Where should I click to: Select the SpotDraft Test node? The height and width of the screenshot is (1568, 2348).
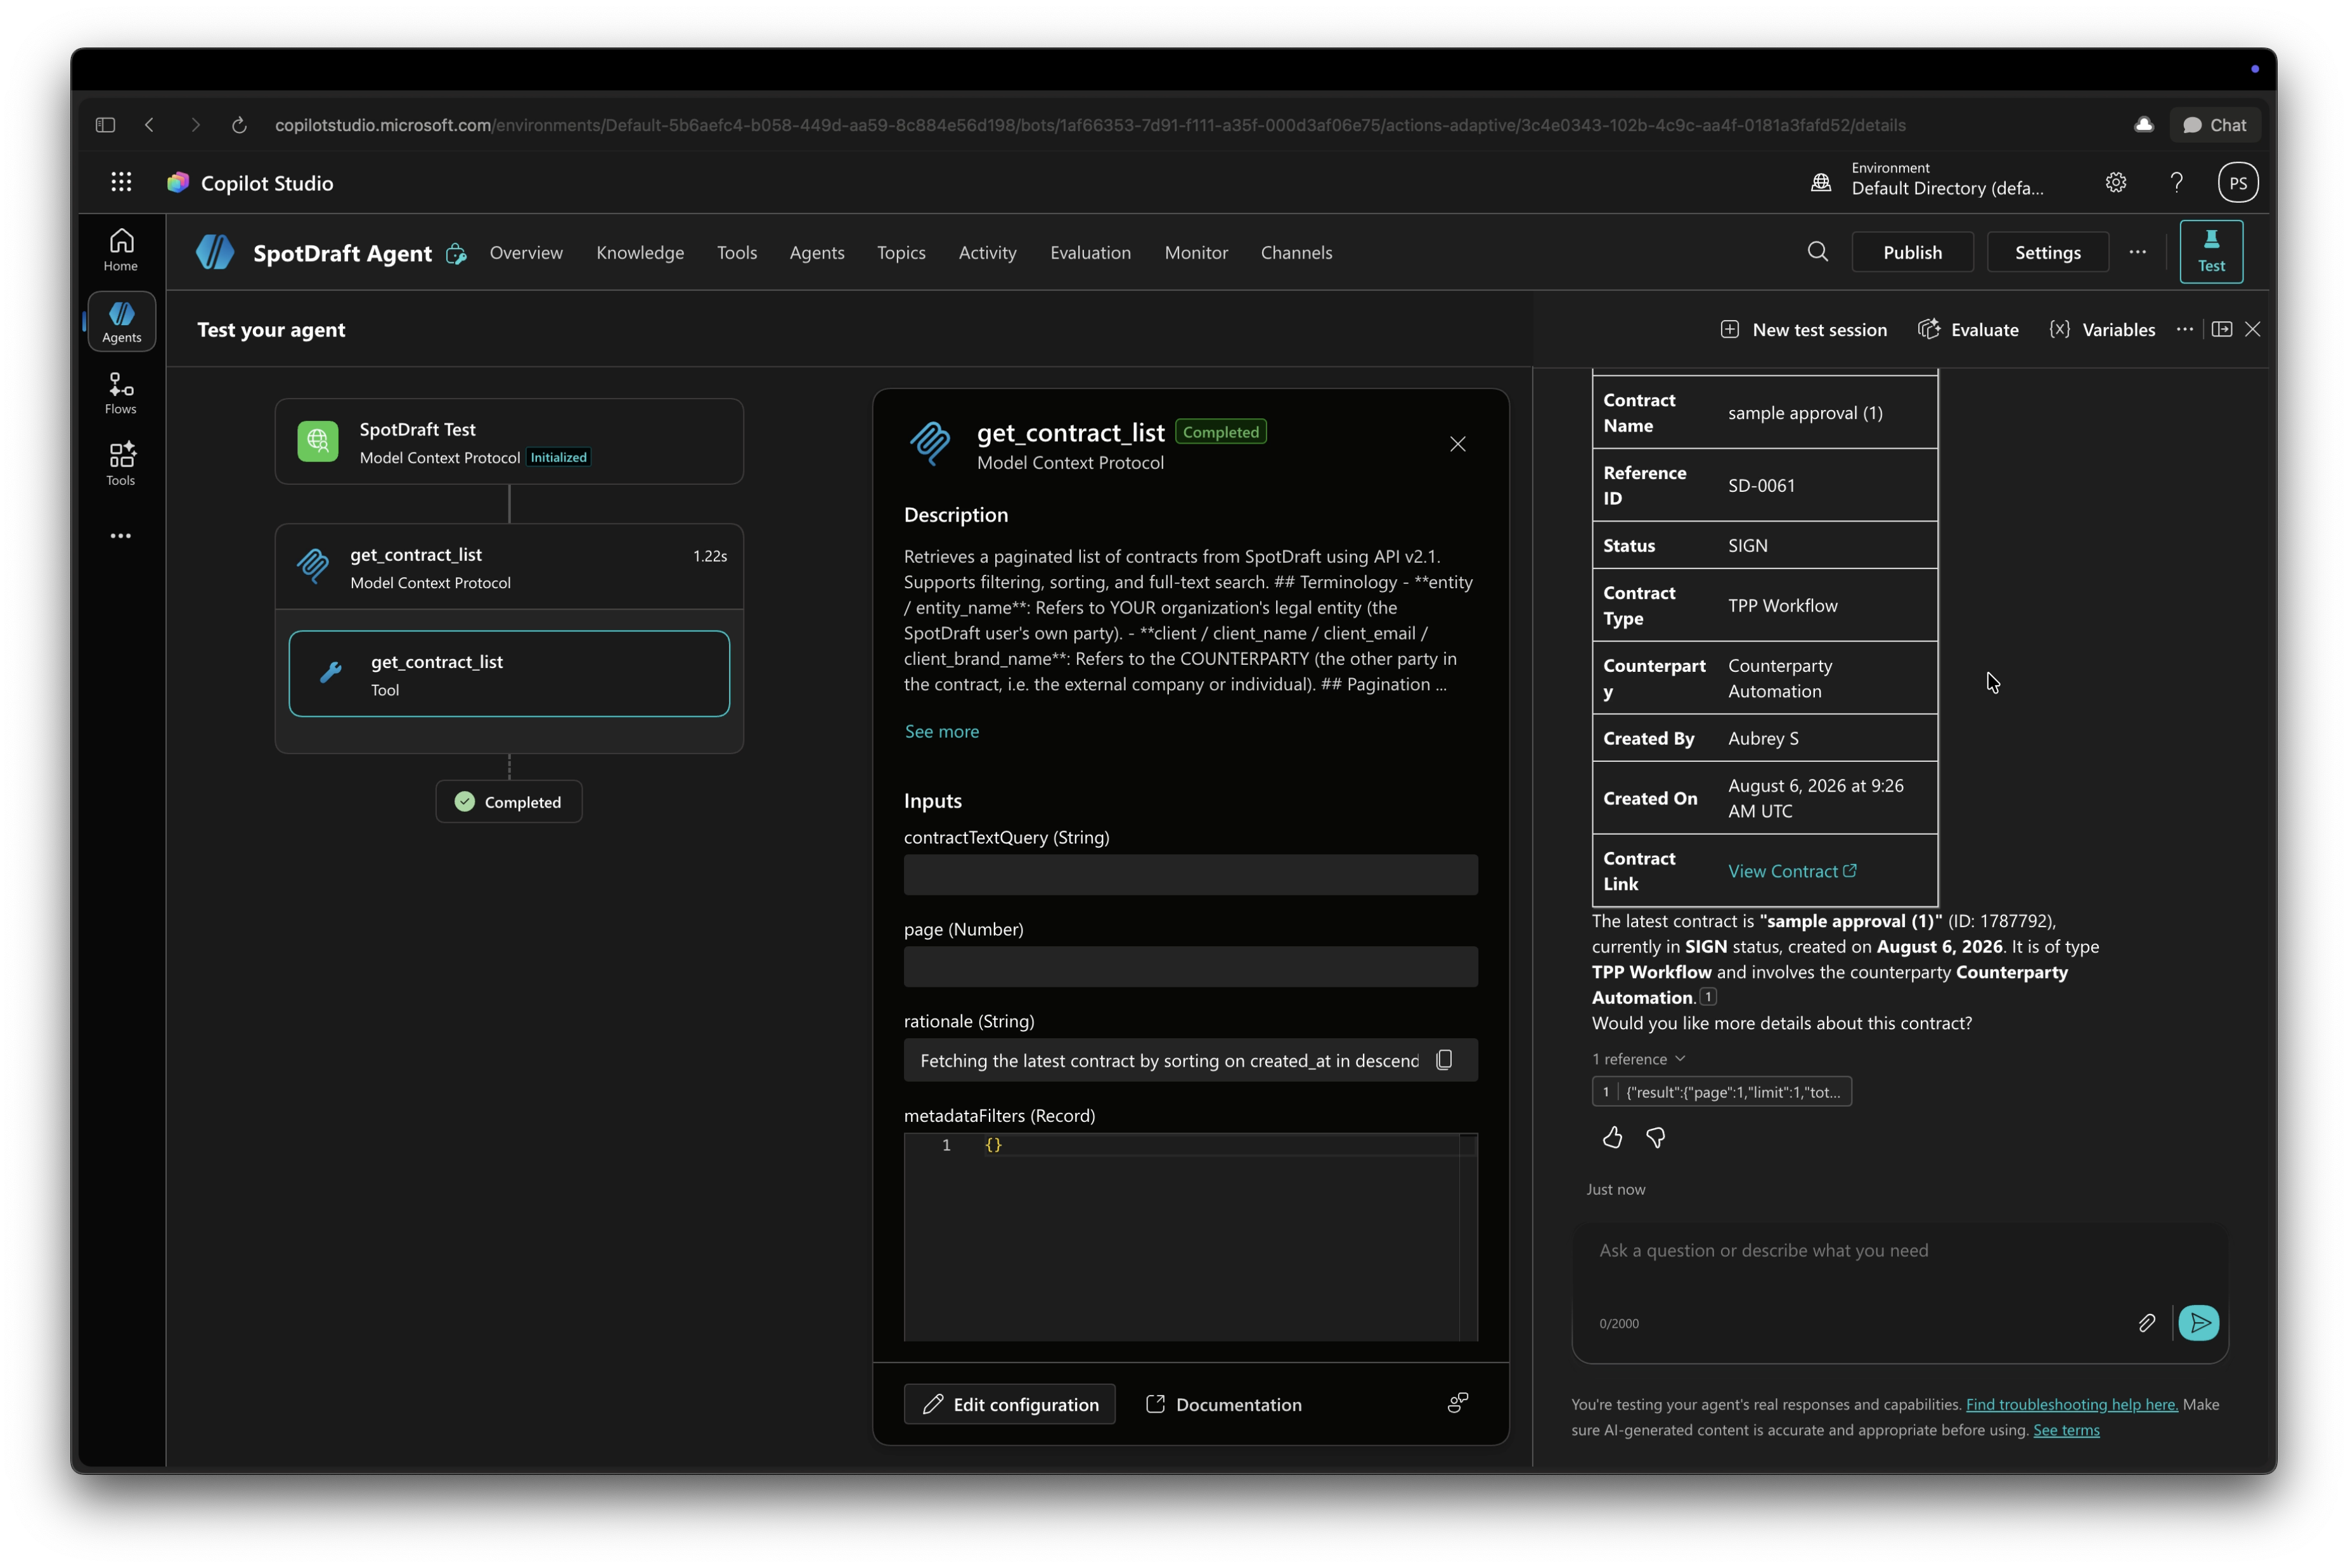509,442
